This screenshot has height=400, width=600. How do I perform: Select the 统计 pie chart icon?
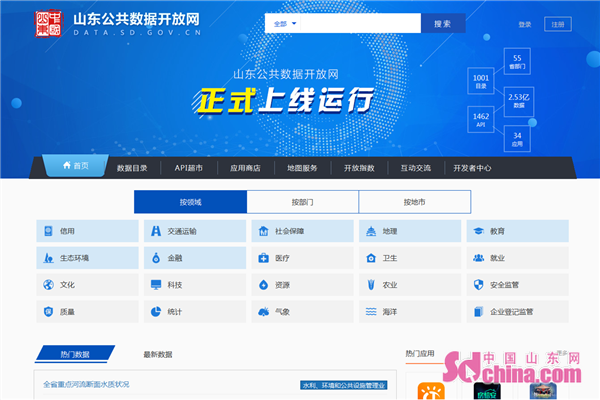point(156,312)
